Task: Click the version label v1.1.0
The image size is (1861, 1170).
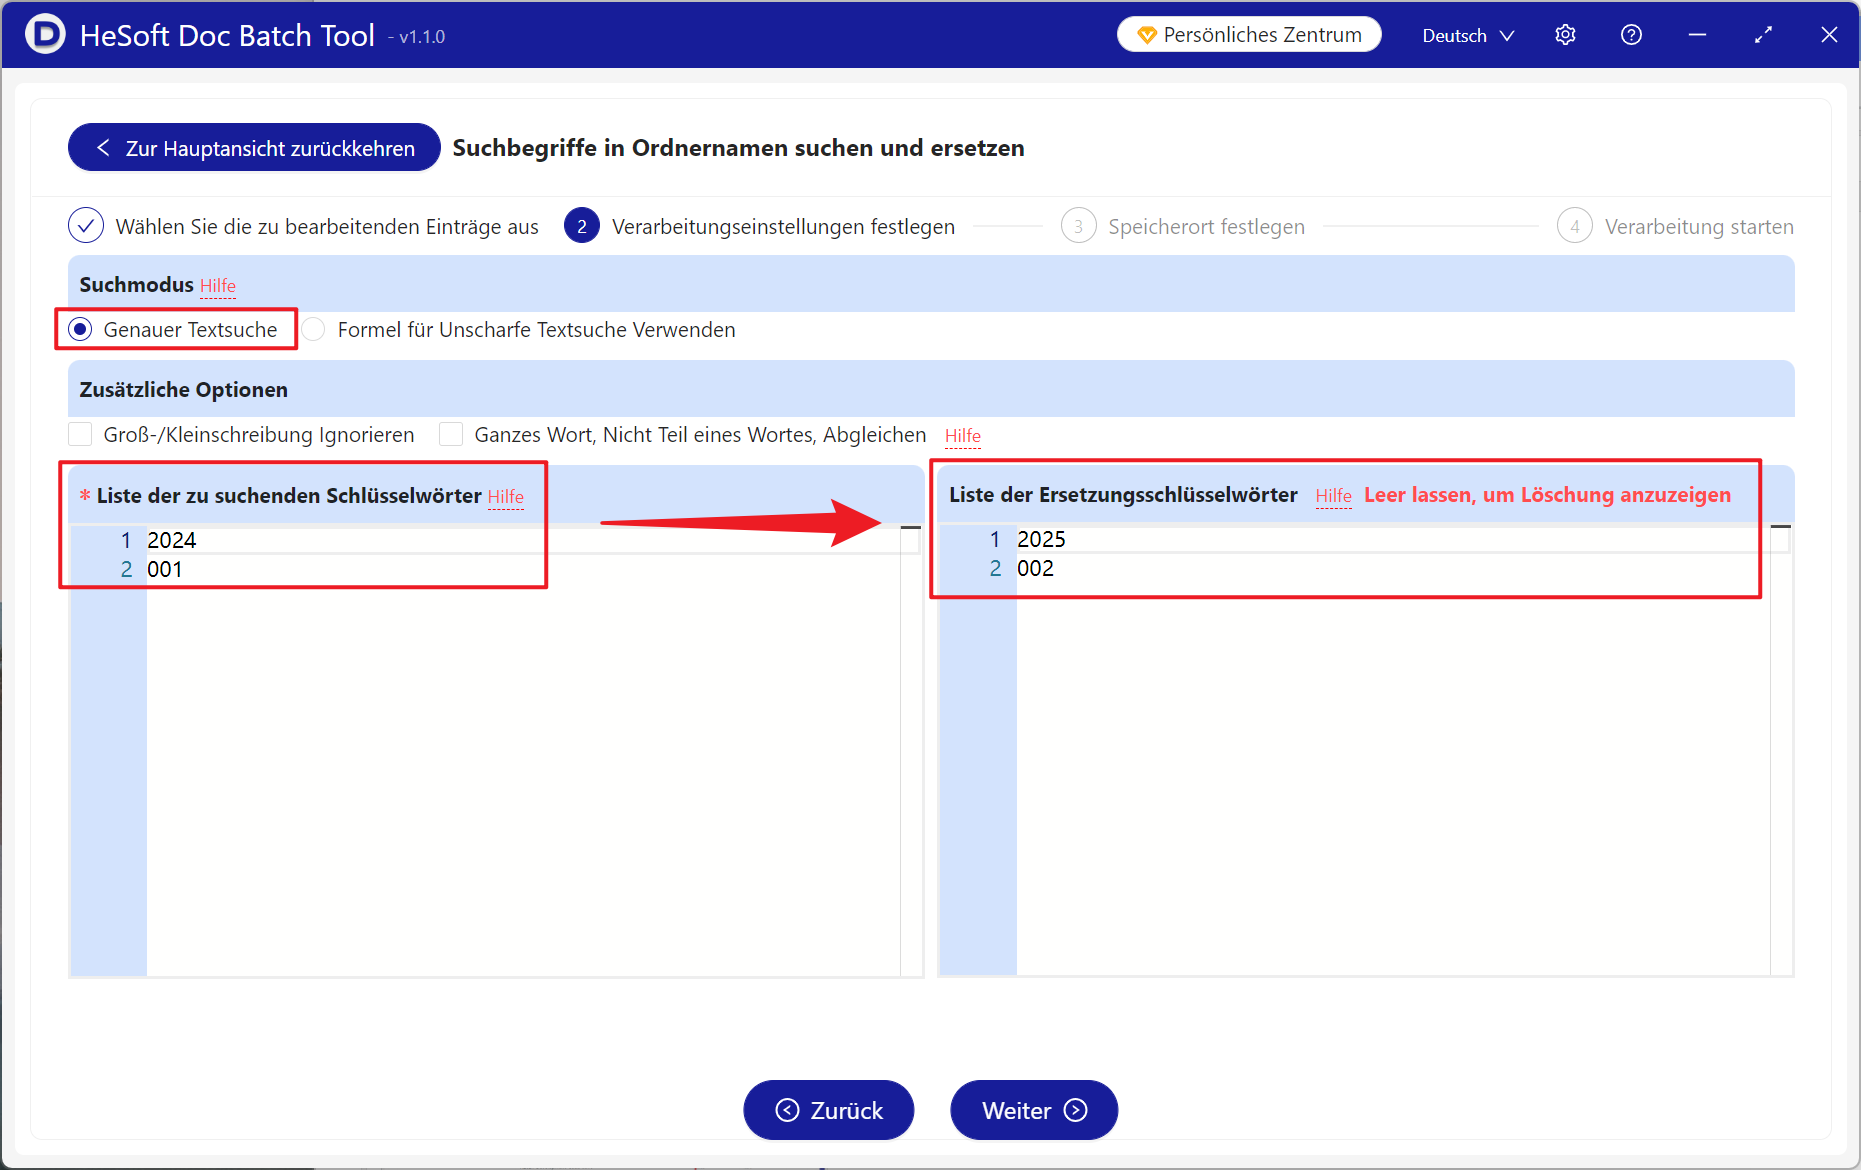Action: pos(421,37)
